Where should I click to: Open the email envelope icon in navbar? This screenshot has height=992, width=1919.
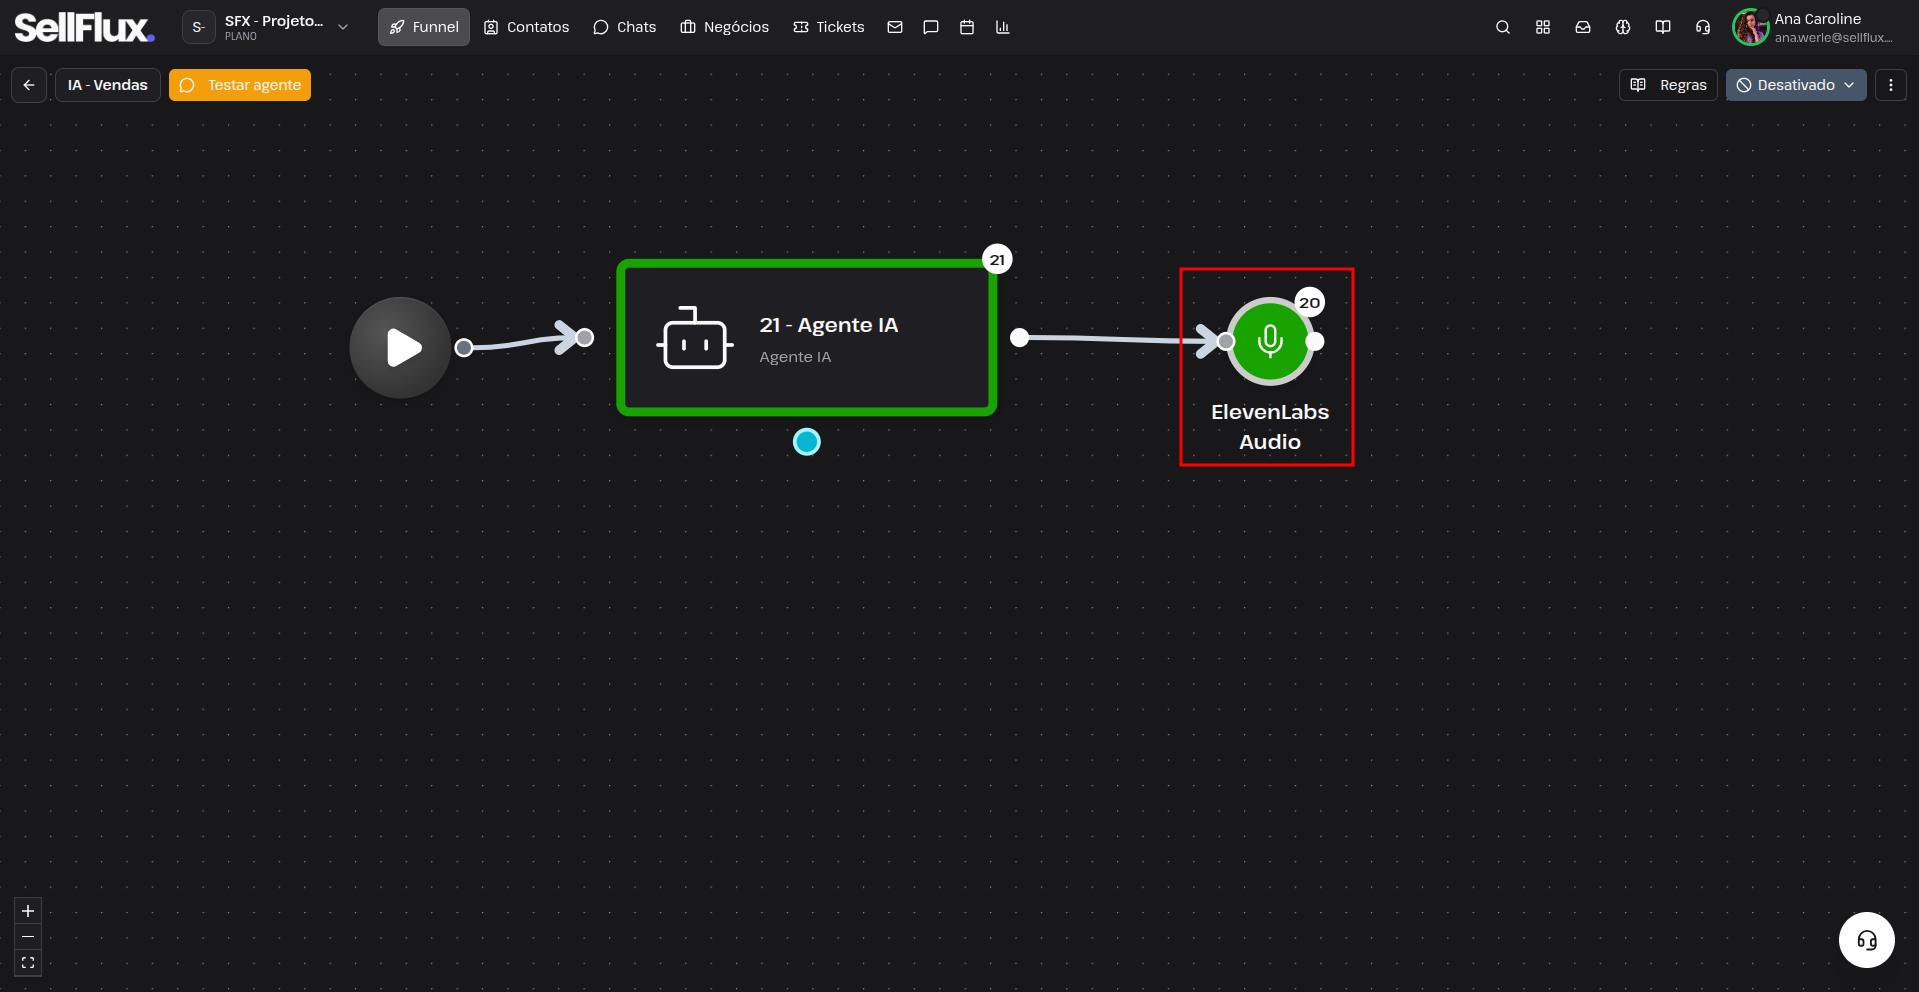pos(895,27)
